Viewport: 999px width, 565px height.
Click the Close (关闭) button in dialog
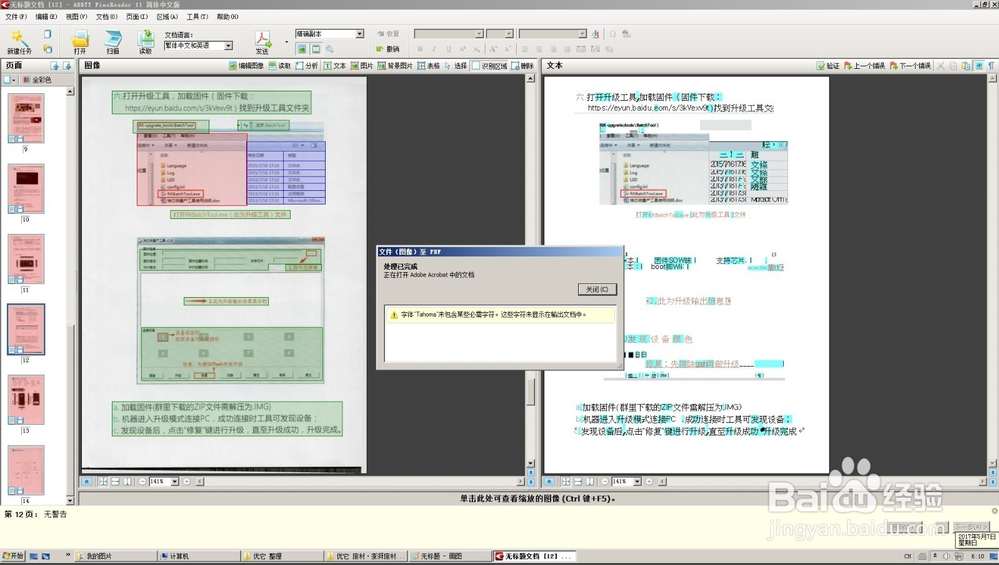(597, 289)
